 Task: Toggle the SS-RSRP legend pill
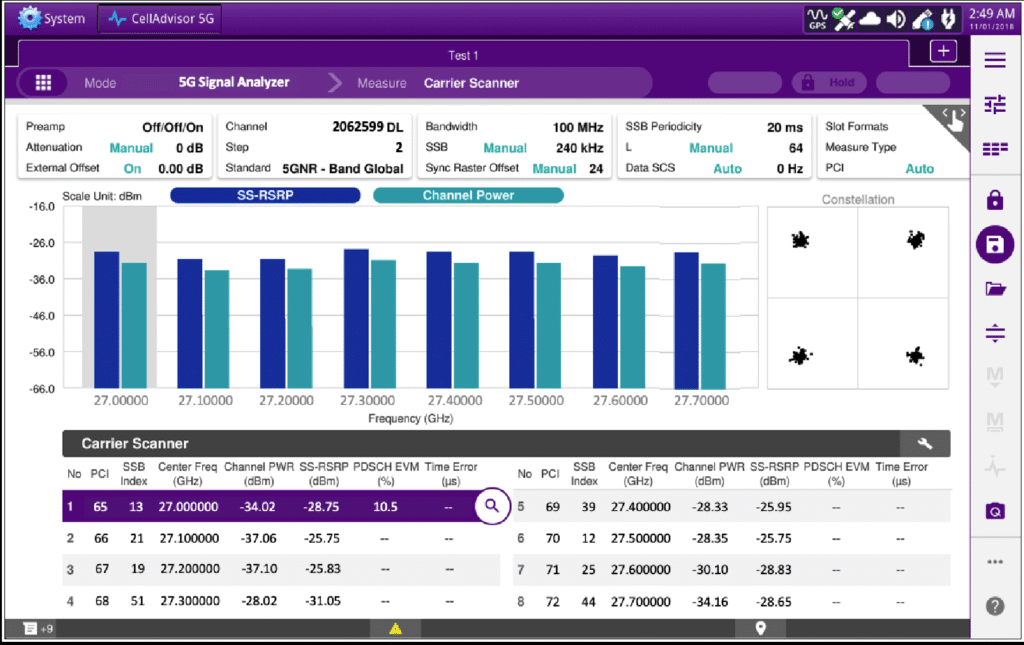264,196
